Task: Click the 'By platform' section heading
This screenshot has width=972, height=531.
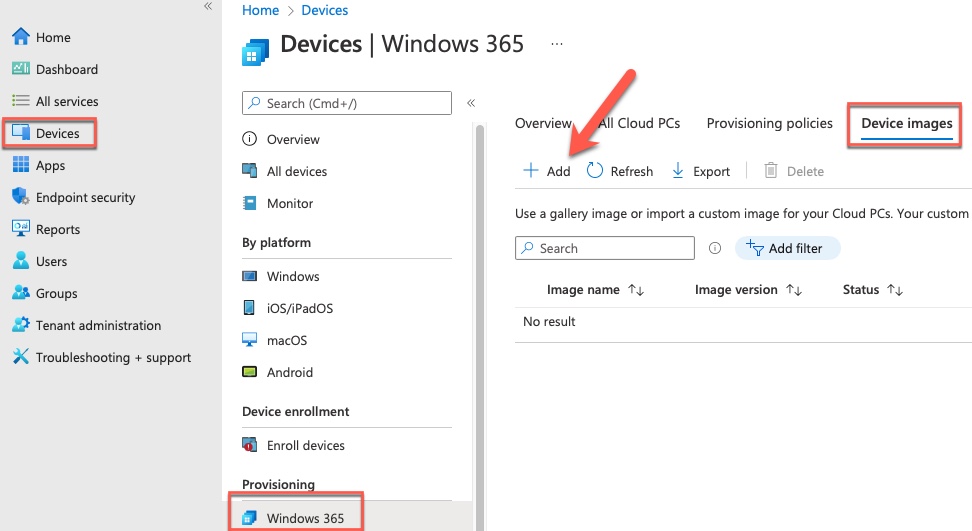Action: tap(276, 242)
